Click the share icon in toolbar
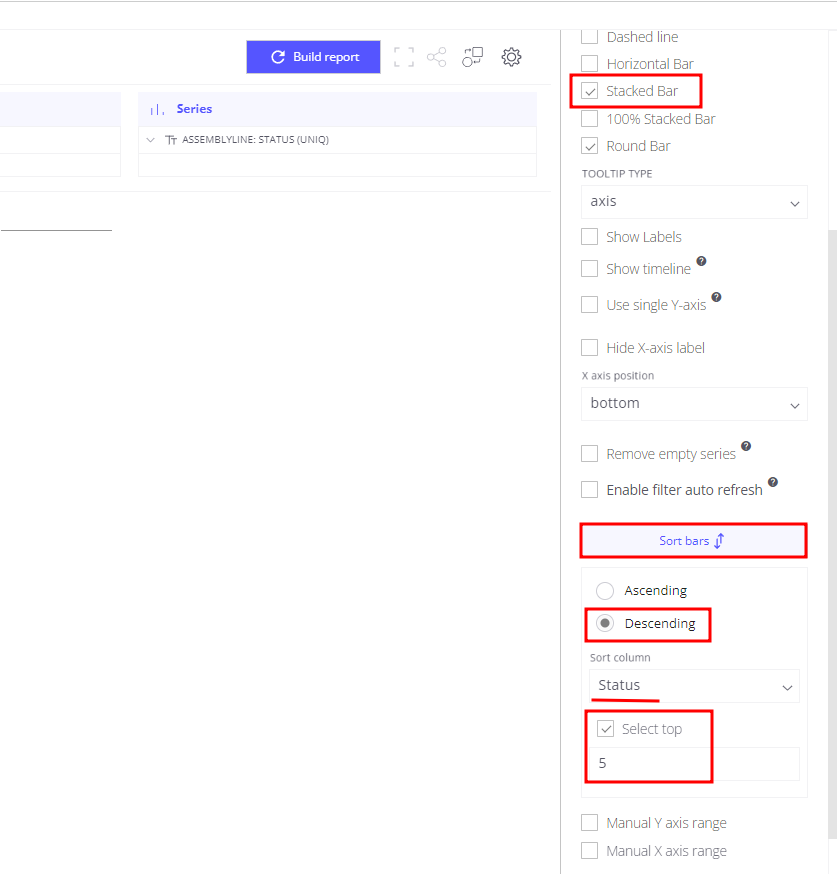Image resolution: width=837 pixels, height=874 pixels. click(437, 57)
